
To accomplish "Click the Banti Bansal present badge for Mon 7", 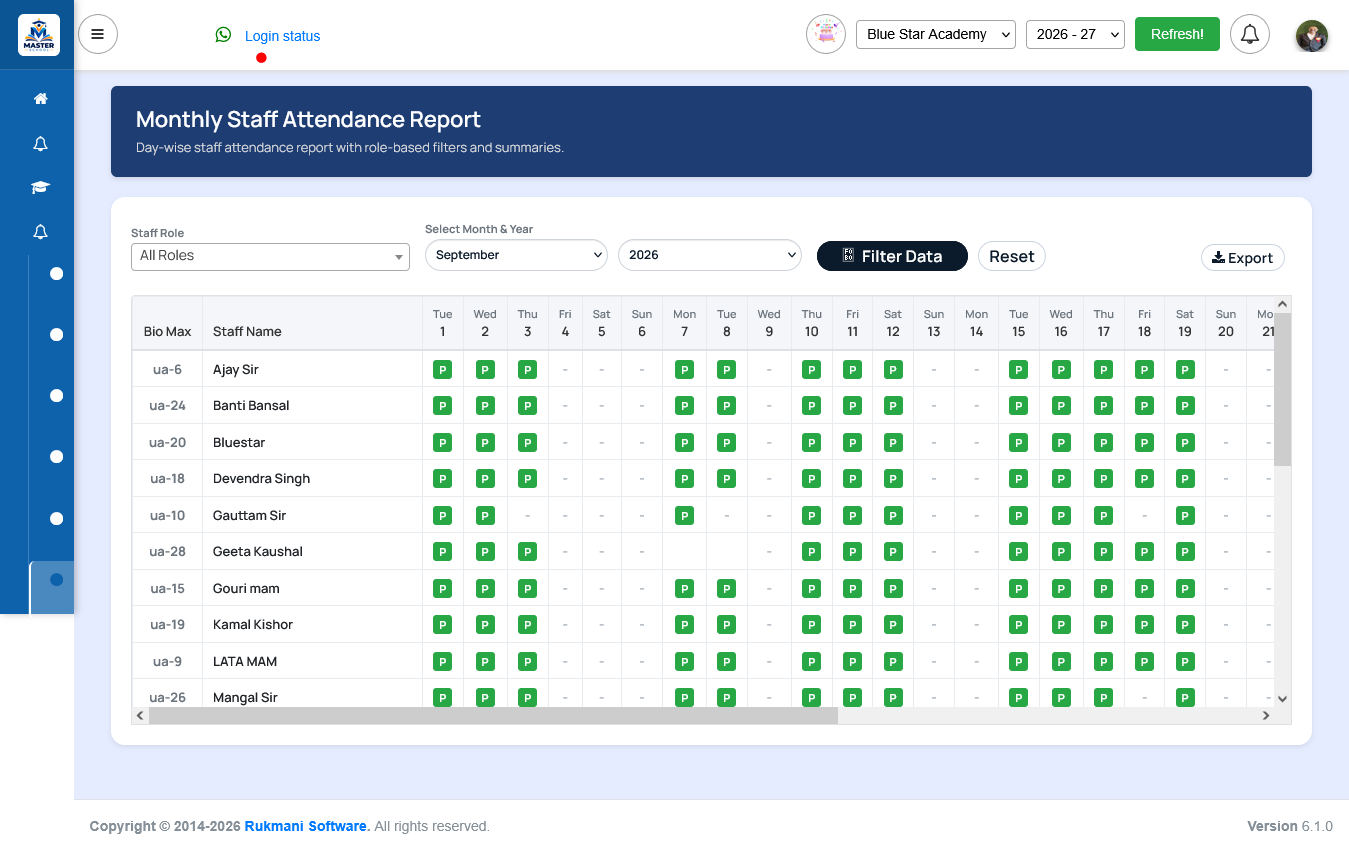I will [x=684, y=406].
